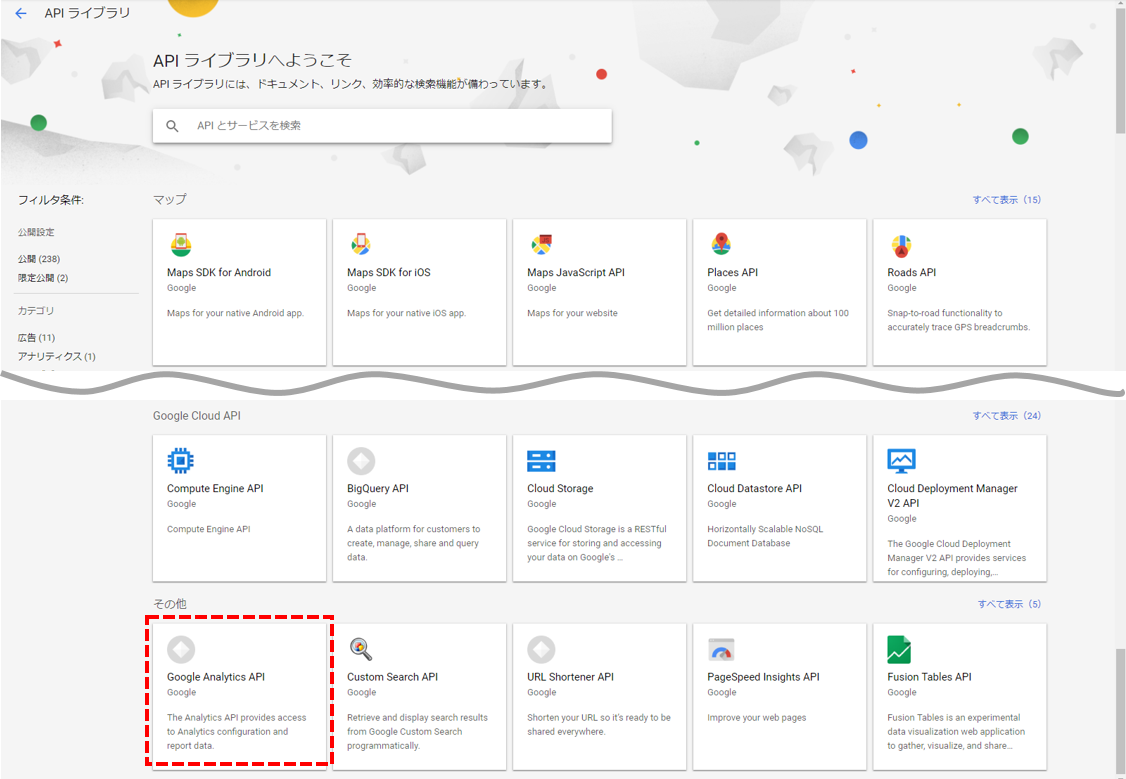
Task: Click the Compute Engine API chip icon
Action: (180, 461)
